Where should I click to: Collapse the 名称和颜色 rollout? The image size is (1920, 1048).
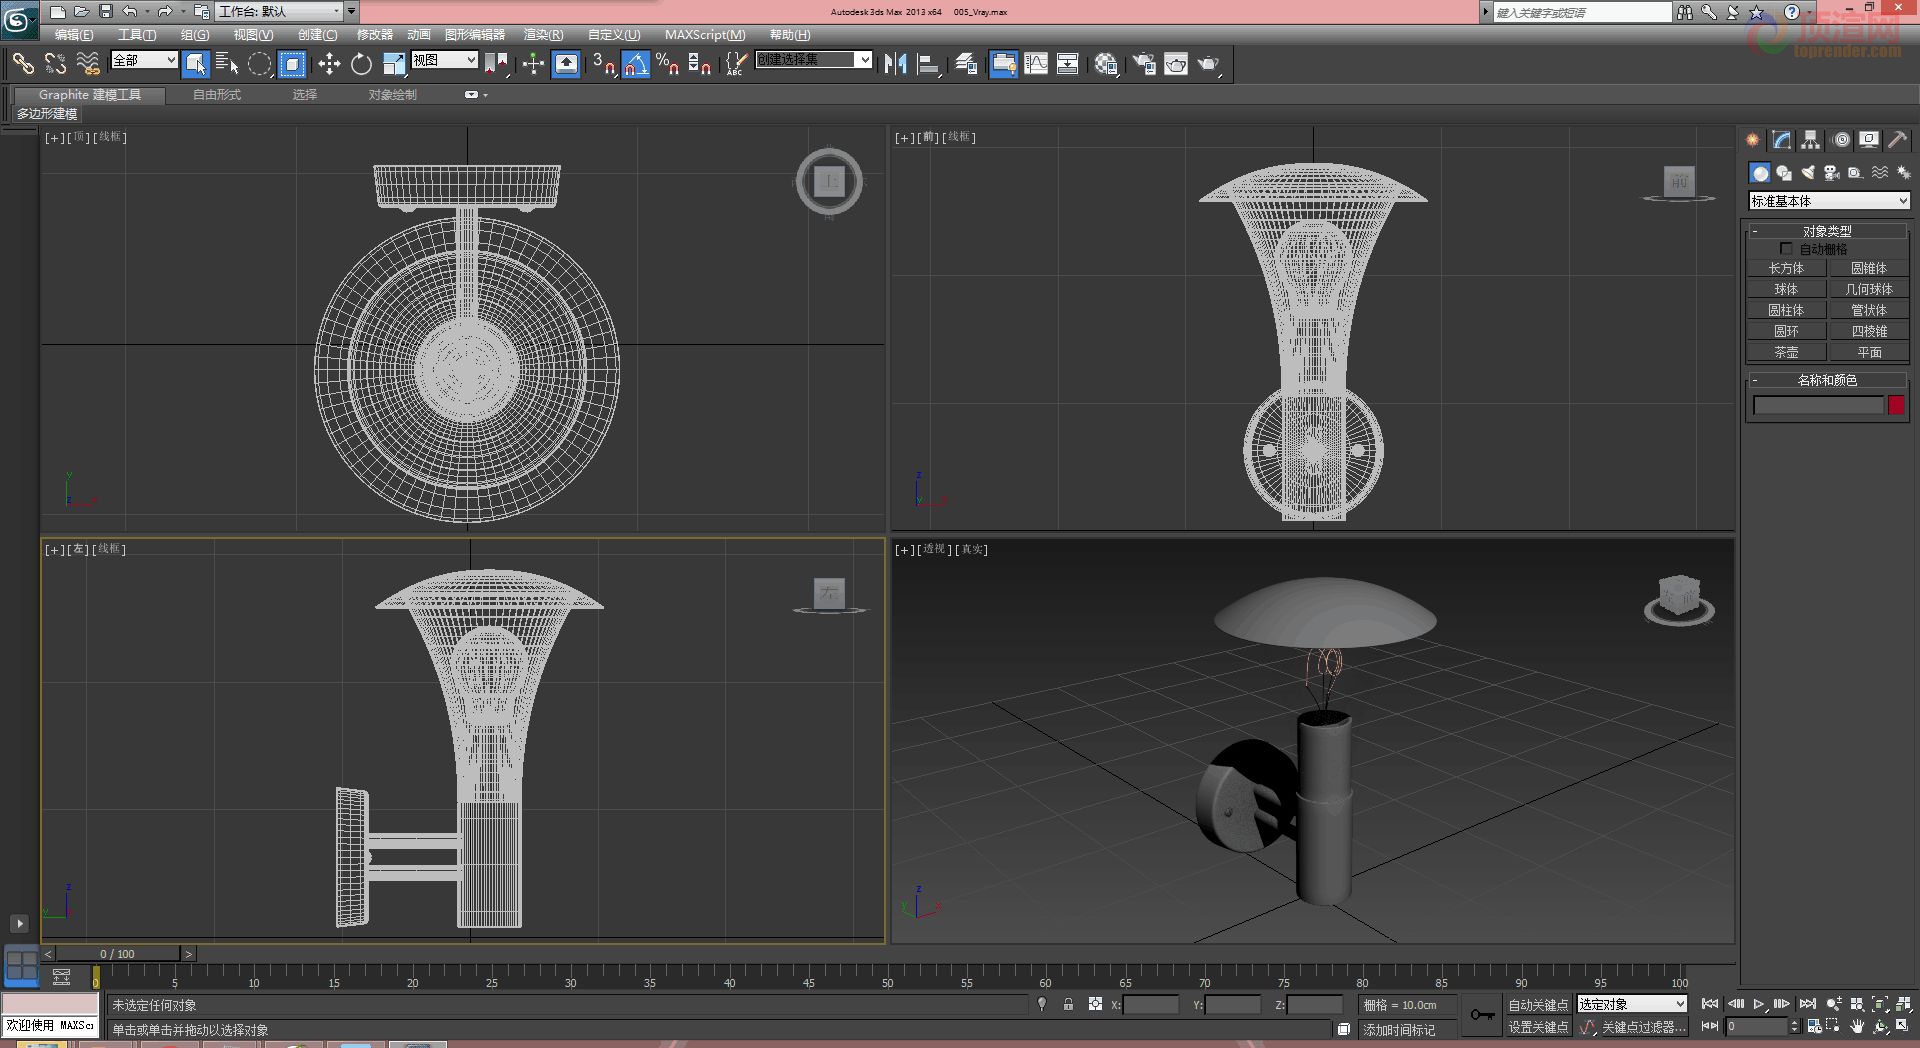pos(1828,380)
